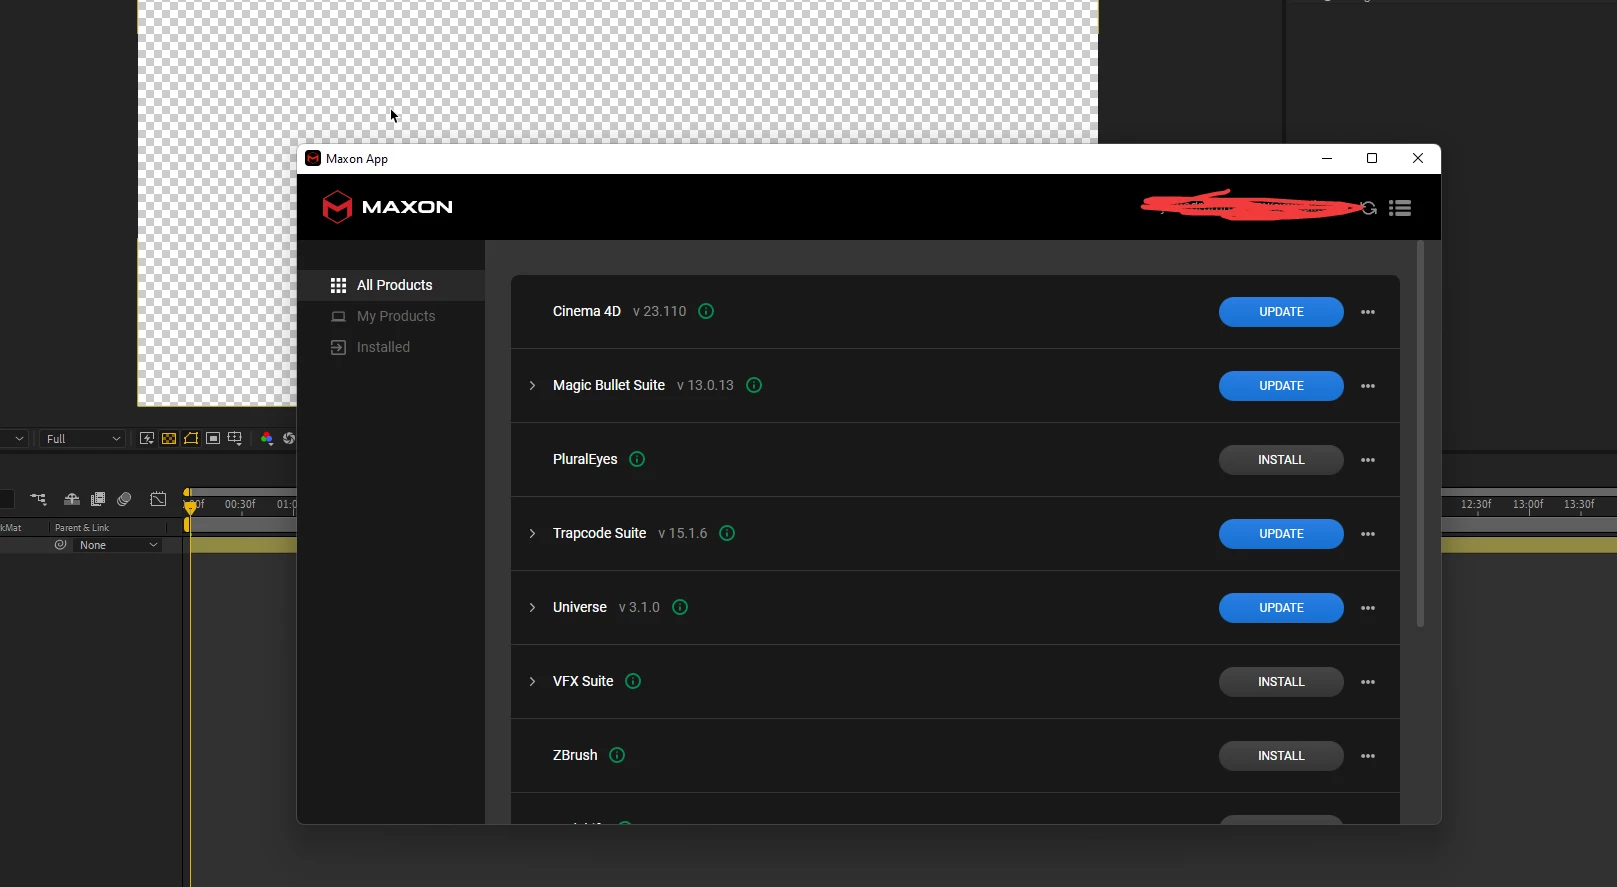The height and width of the screenshot is (887, 1617).
Task: Open more options for Universe
Action: click(x=1368, y=608)
